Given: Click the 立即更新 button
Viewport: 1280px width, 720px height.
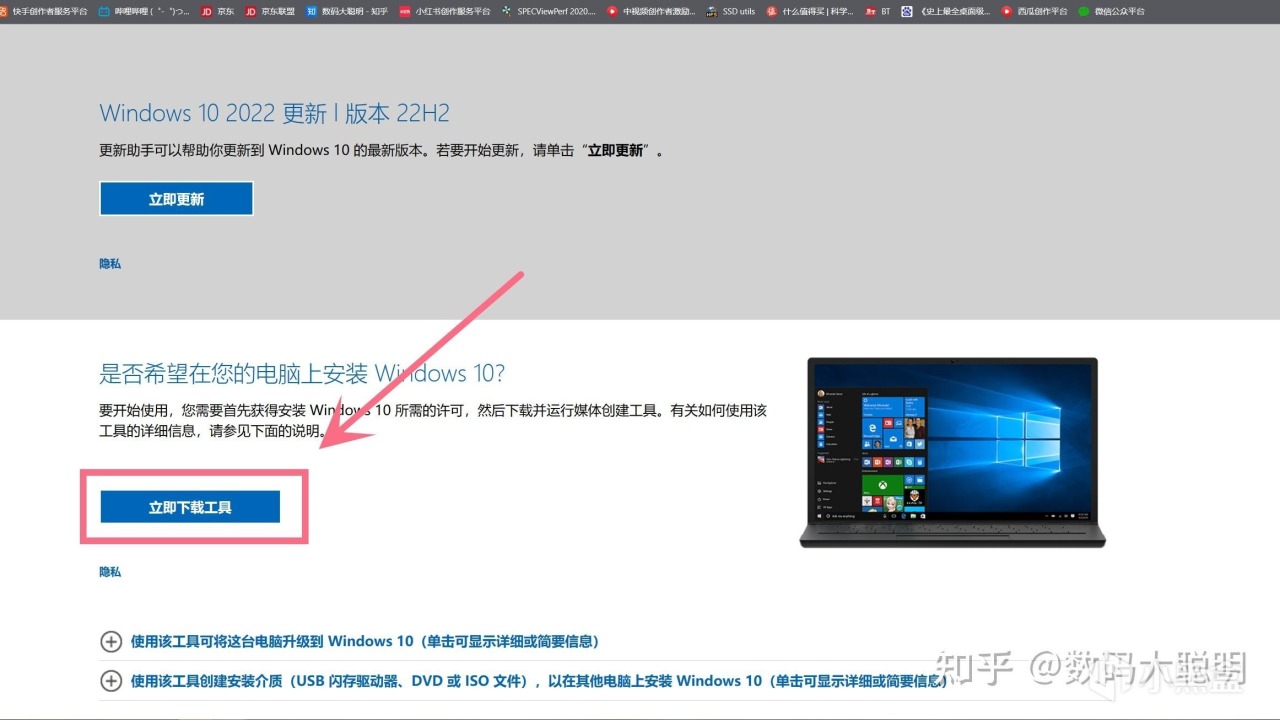Looking at the screenshot, I should 176,199.
